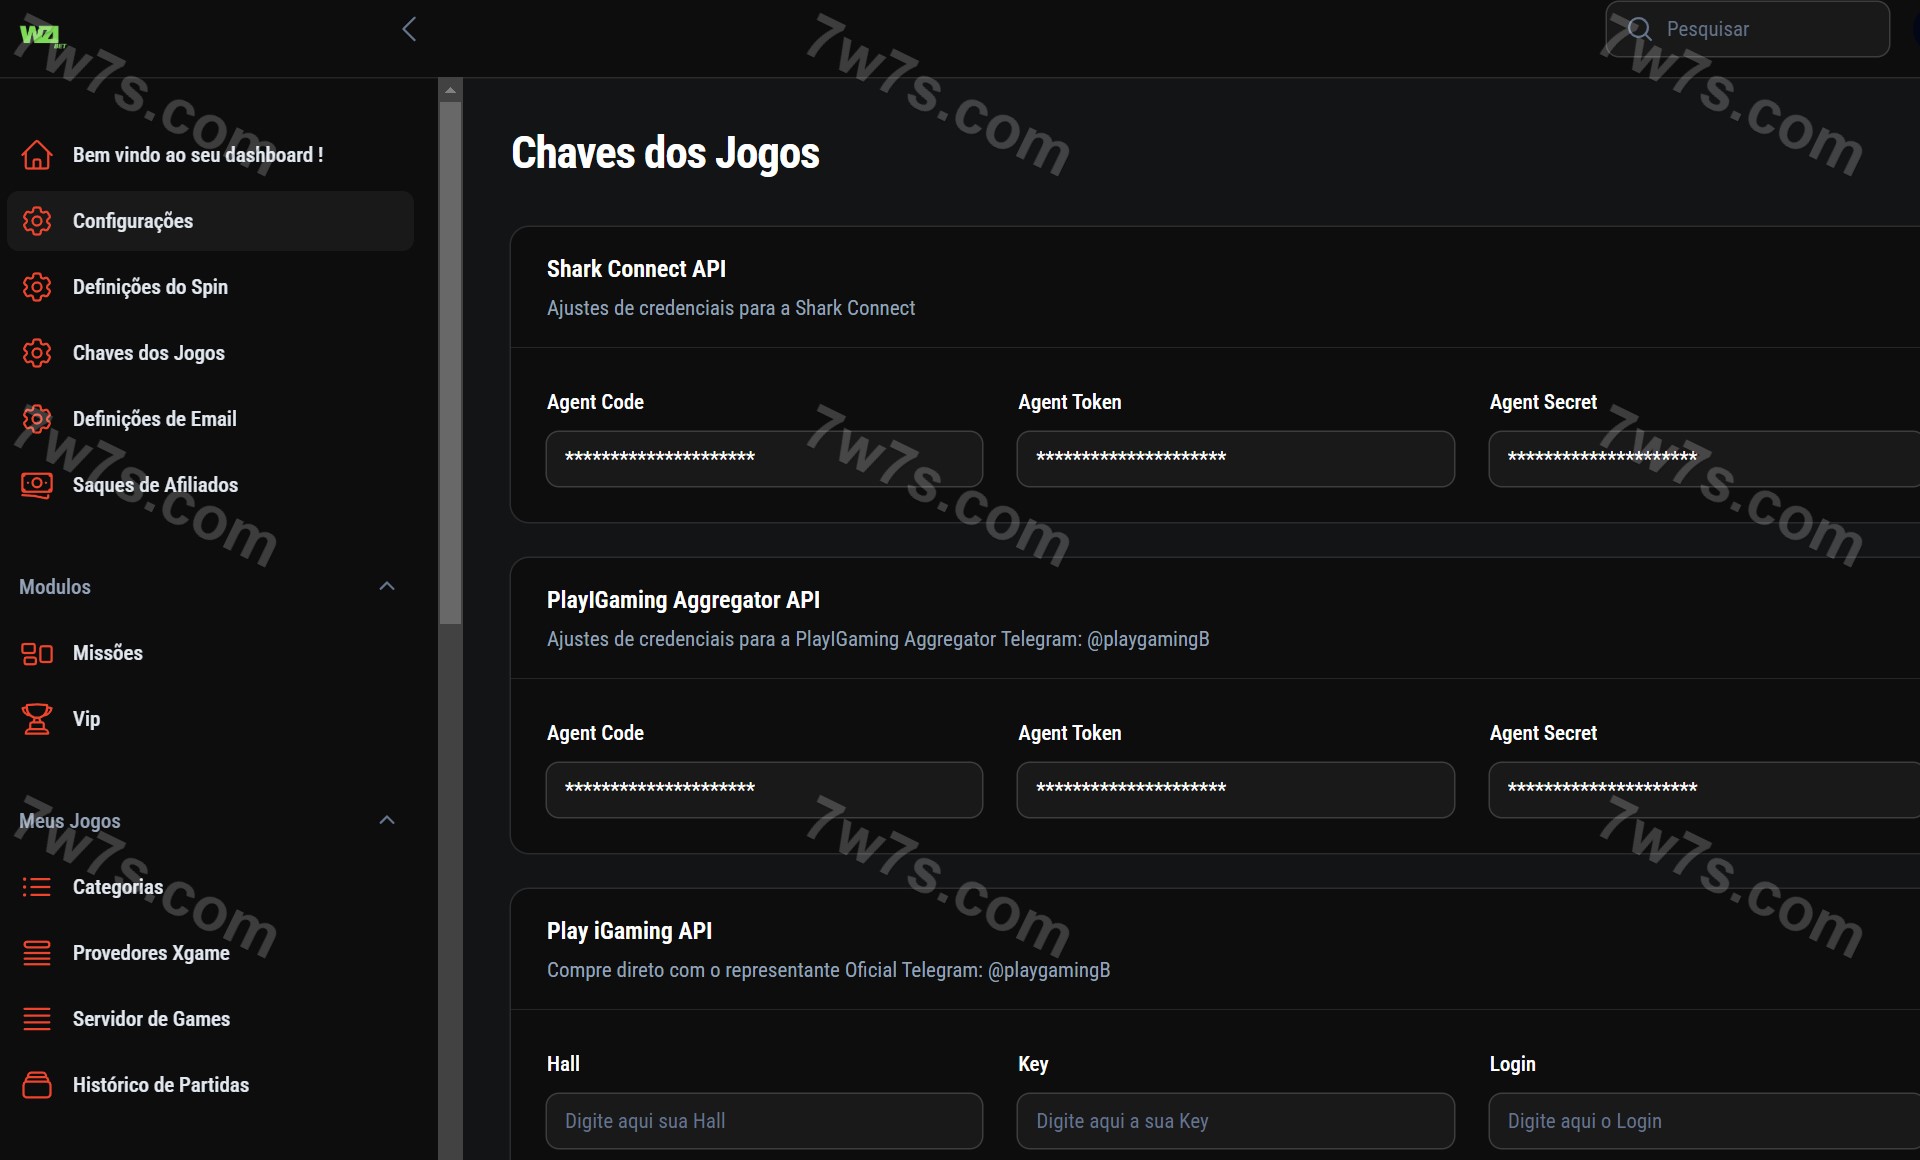The height and width of the screenshot is (1160, 1920).
Task: Click the Histórico de Partidas icon
Action: pyautogui.click(x=37, y=1085)
